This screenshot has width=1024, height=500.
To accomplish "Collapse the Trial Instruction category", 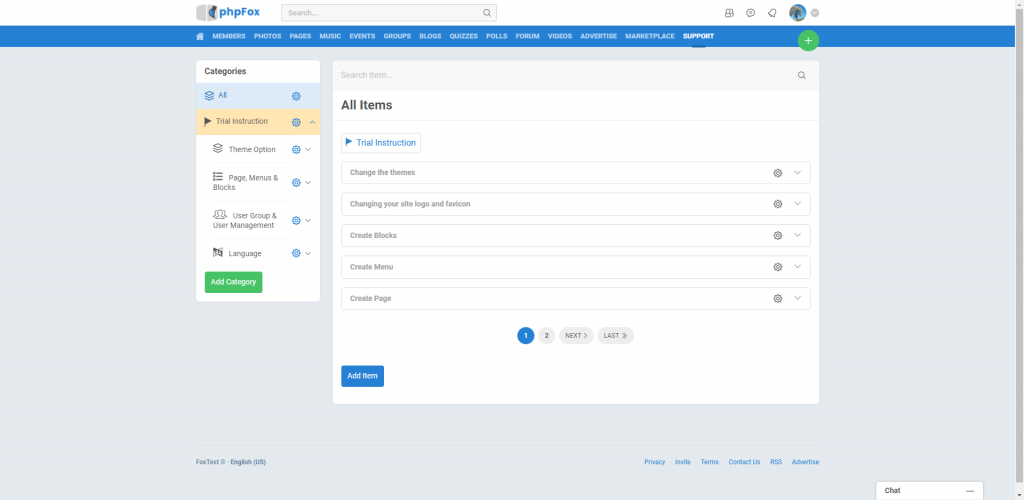I will tap(312, 122).
